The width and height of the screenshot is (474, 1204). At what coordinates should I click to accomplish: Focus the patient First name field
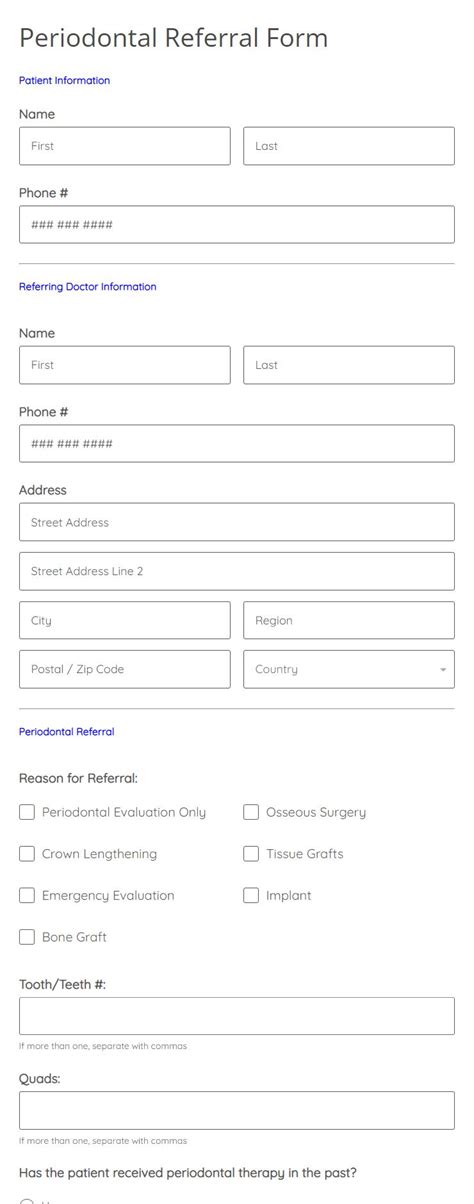pyautogui.click(x=125, y=146)
